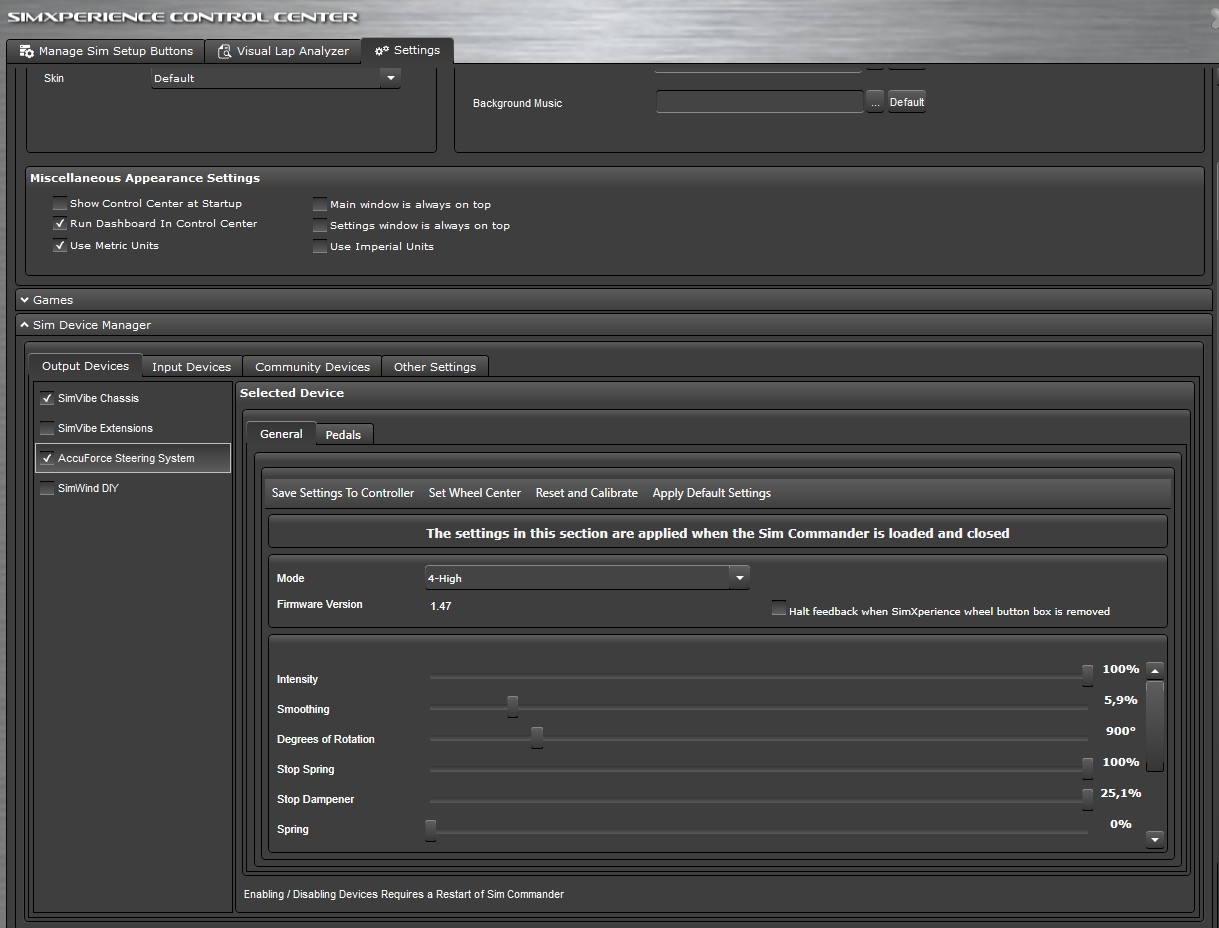
Task: Check Halt feedback when button box removed
Action: (779, 610)
